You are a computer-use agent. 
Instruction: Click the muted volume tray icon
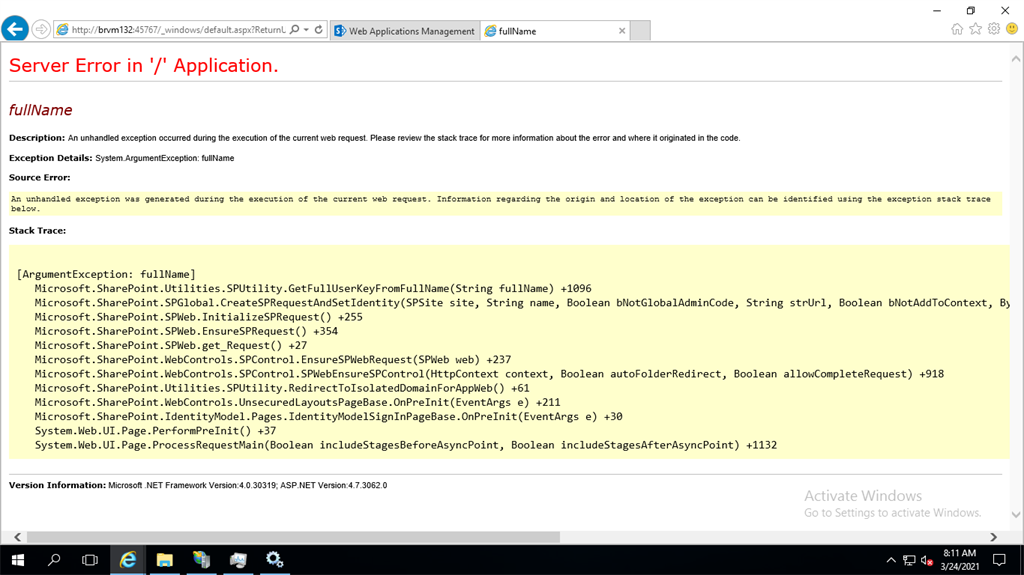pos(927,560)
